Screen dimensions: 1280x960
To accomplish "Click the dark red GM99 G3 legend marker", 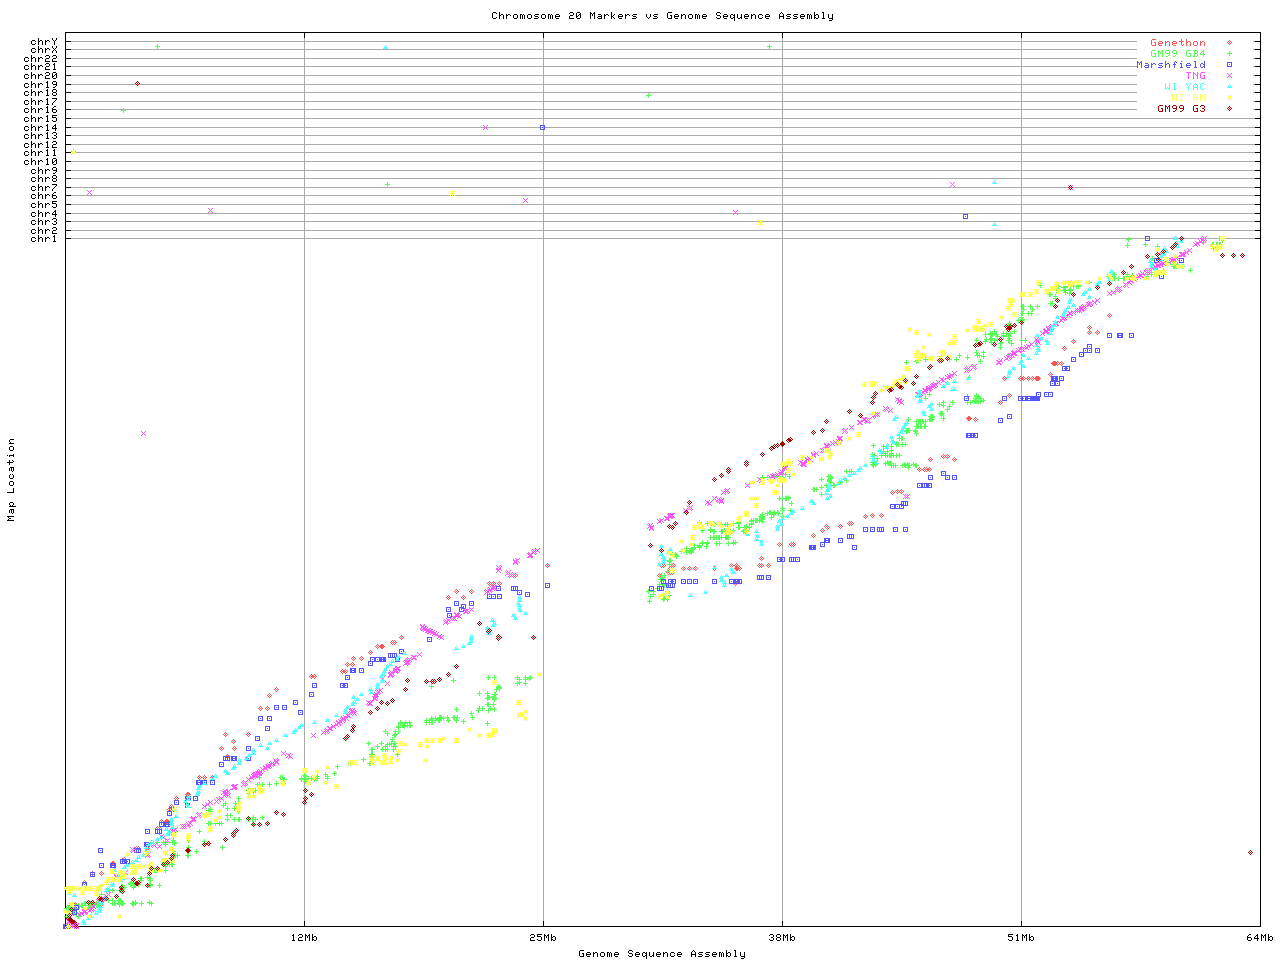I will point(1229,109).
